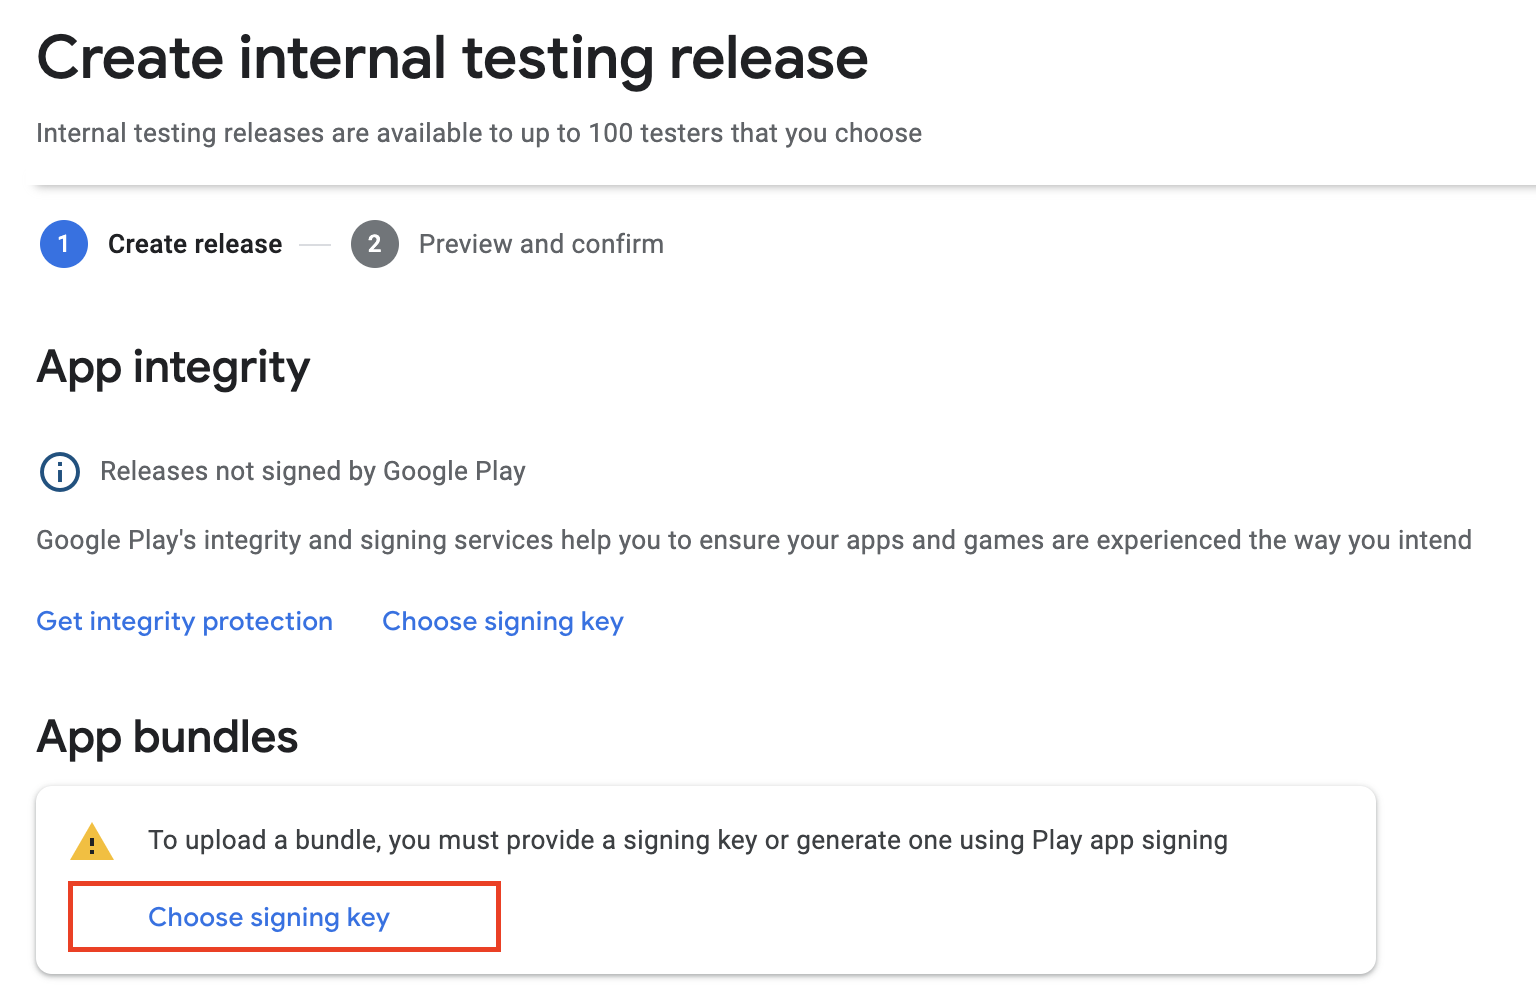Click the App integrity heading
Screen dimensions: 1536x1000
[x=174, y=368]
